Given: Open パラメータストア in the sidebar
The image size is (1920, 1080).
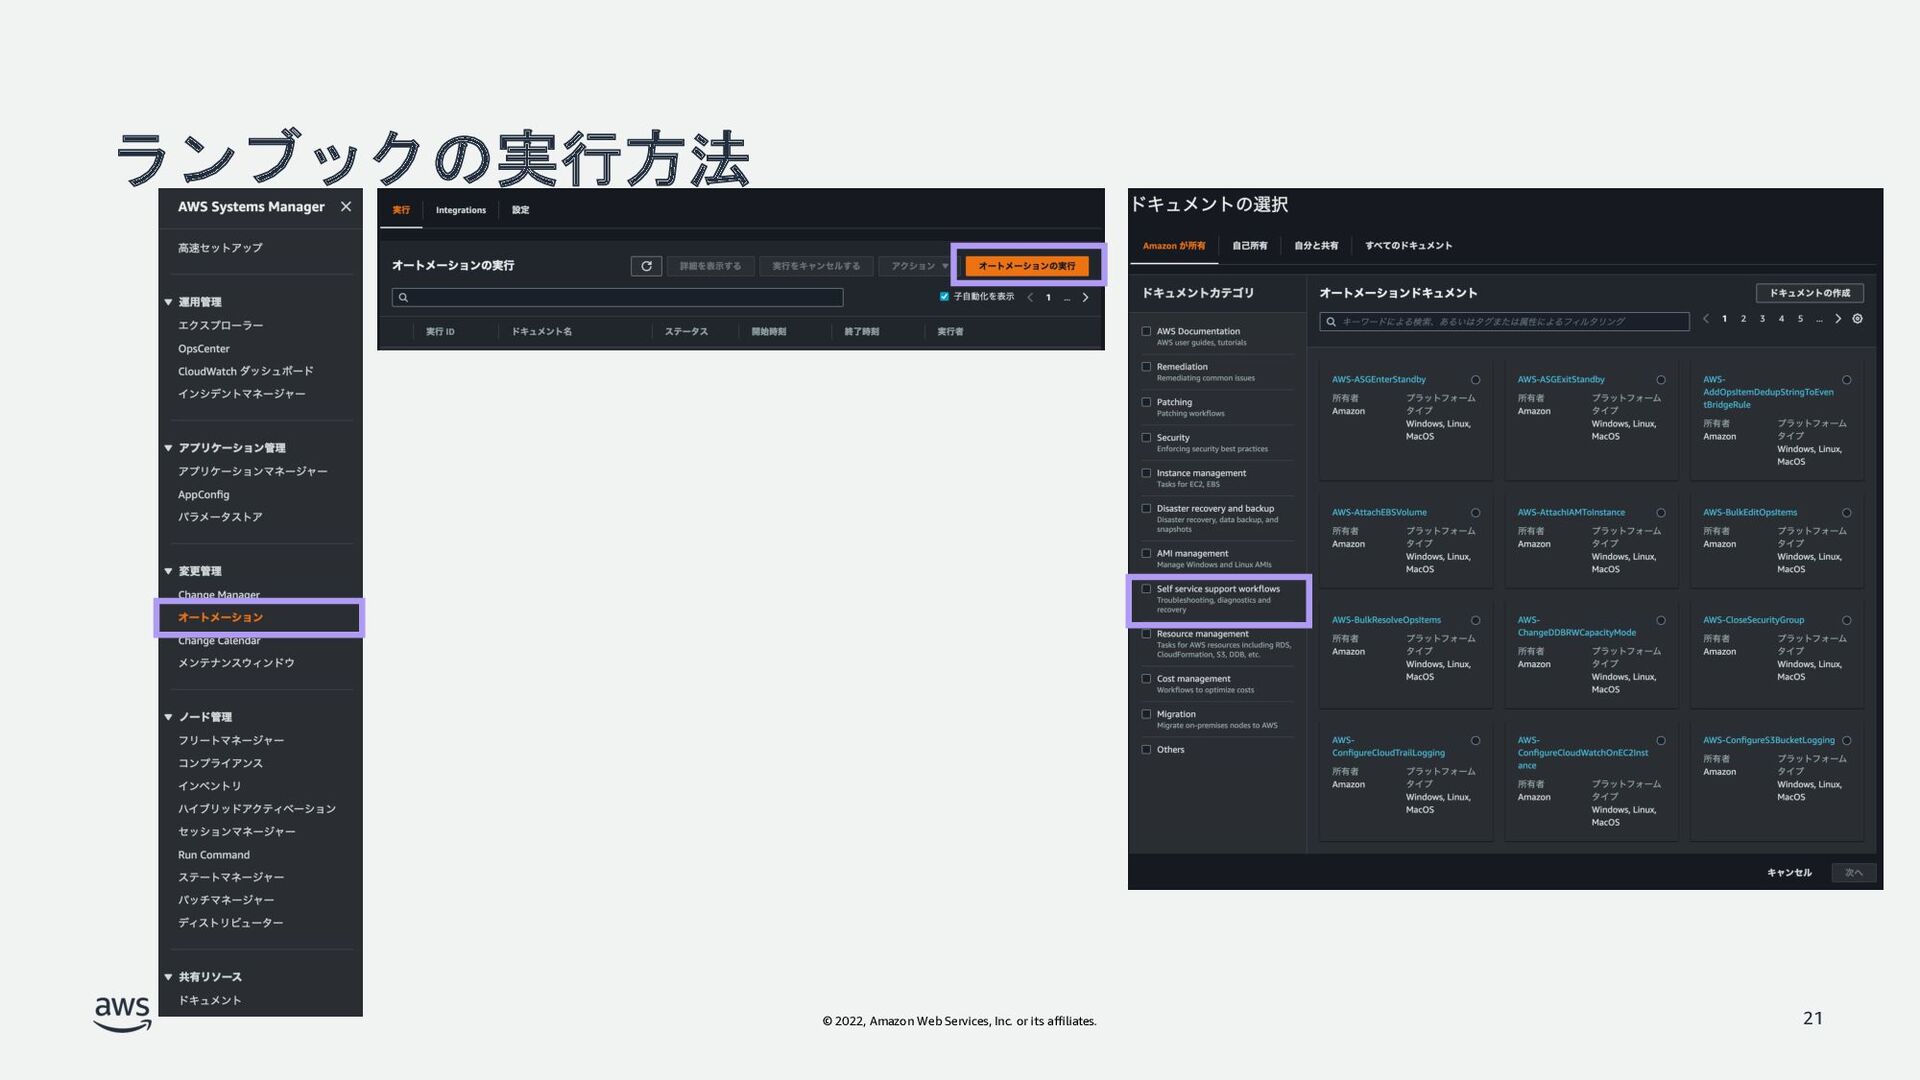Looking at the screenshot, I should pyautogui.click(x=220, y=517).
